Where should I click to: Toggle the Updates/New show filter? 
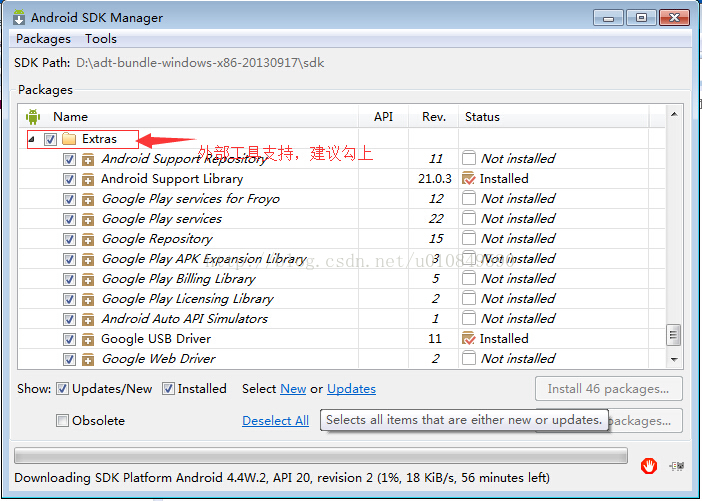tap(62, 389)
